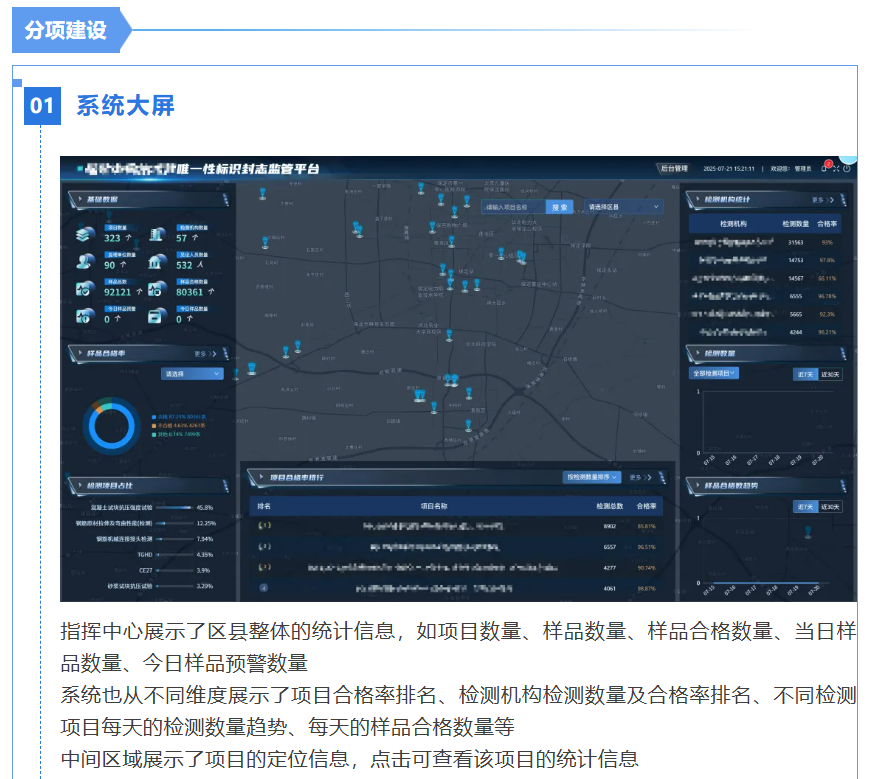Select 近7天 in the 检测数量 panel
The width and height of the screenshot is (872, 779).
pos(804,374)
